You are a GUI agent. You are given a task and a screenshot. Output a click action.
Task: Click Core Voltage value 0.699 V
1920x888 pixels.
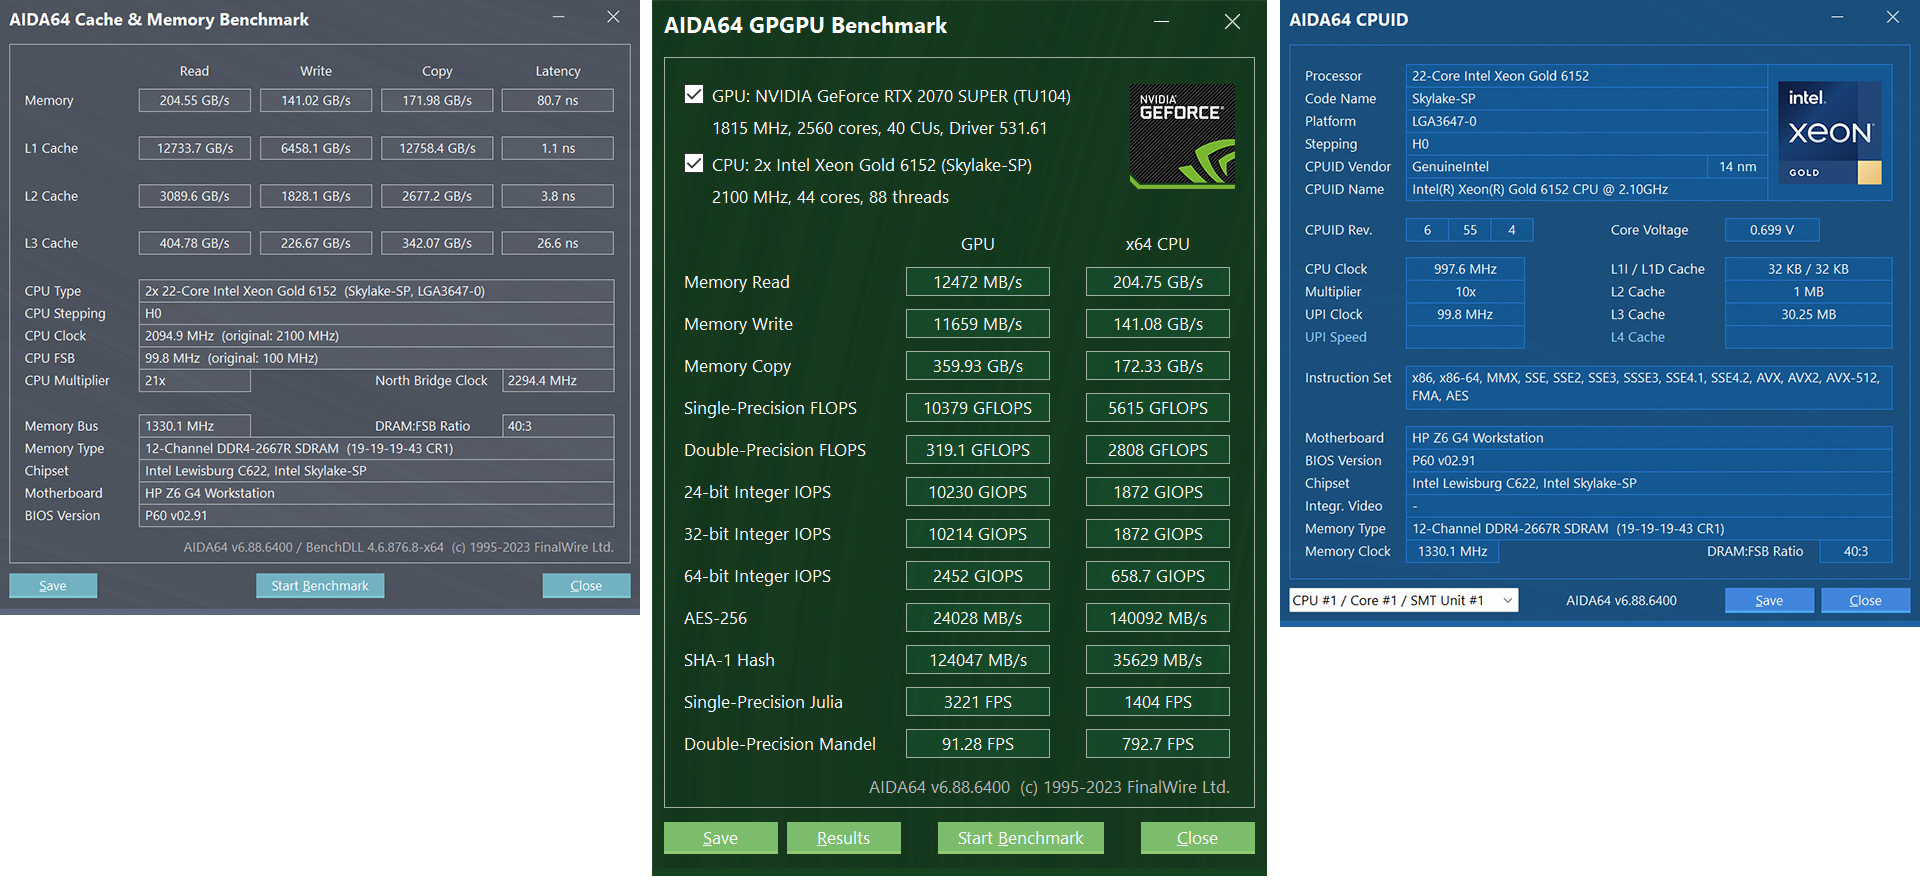[1772, 230]
